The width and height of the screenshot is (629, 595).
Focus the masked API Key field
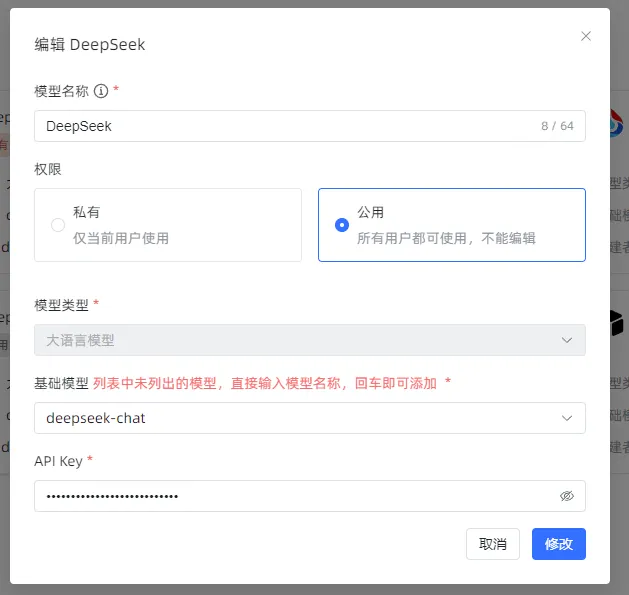click(310, 496)
